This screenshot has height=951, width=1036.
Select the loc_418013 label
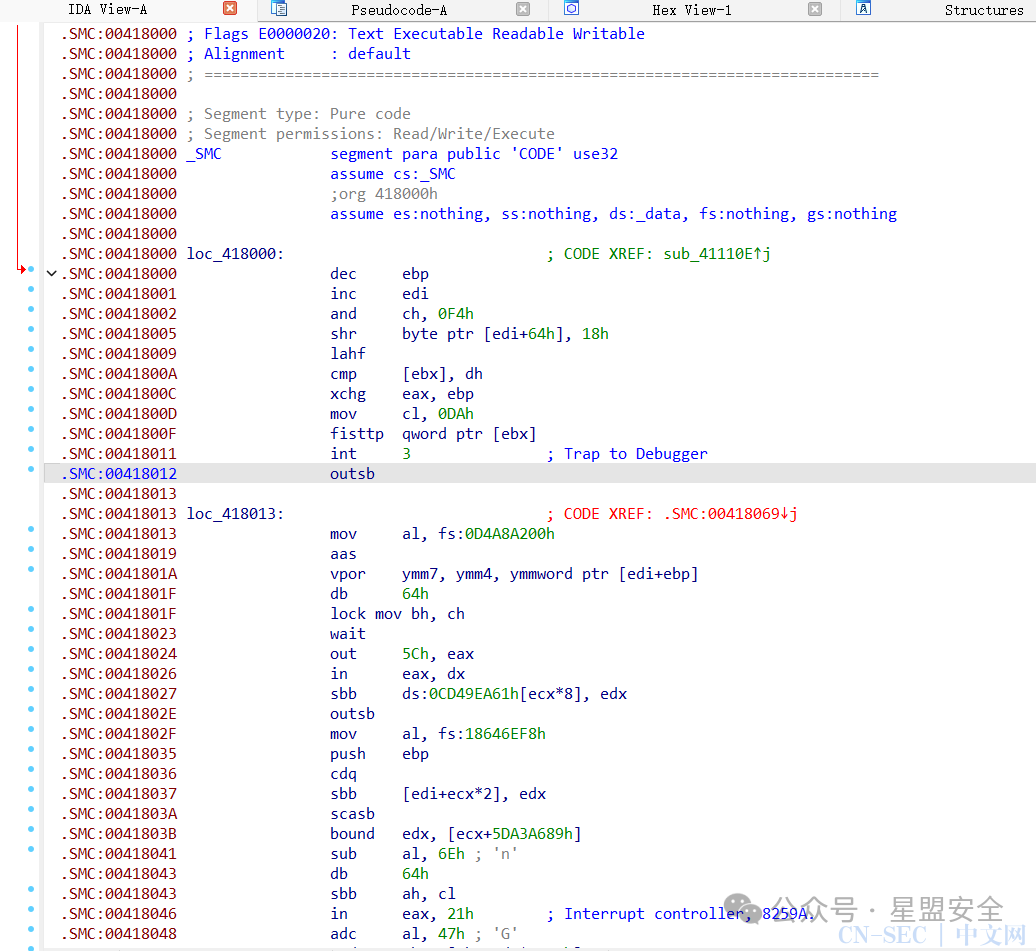235,514
